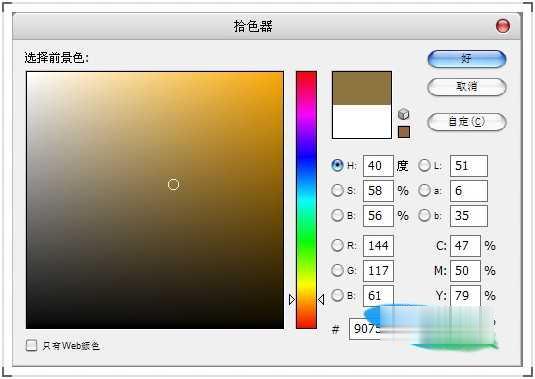Close the 拾色器 dialog with the red button
The image size is (535, 379).
503,26
